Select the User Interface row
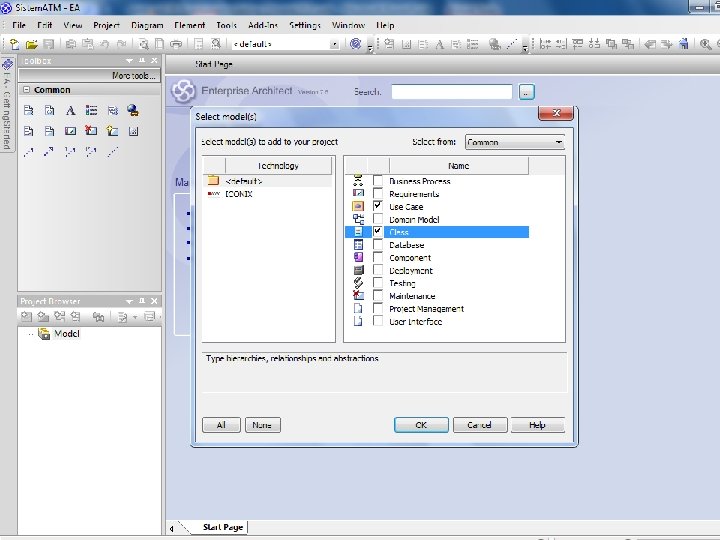720x540 pixels. click(437, 321)
